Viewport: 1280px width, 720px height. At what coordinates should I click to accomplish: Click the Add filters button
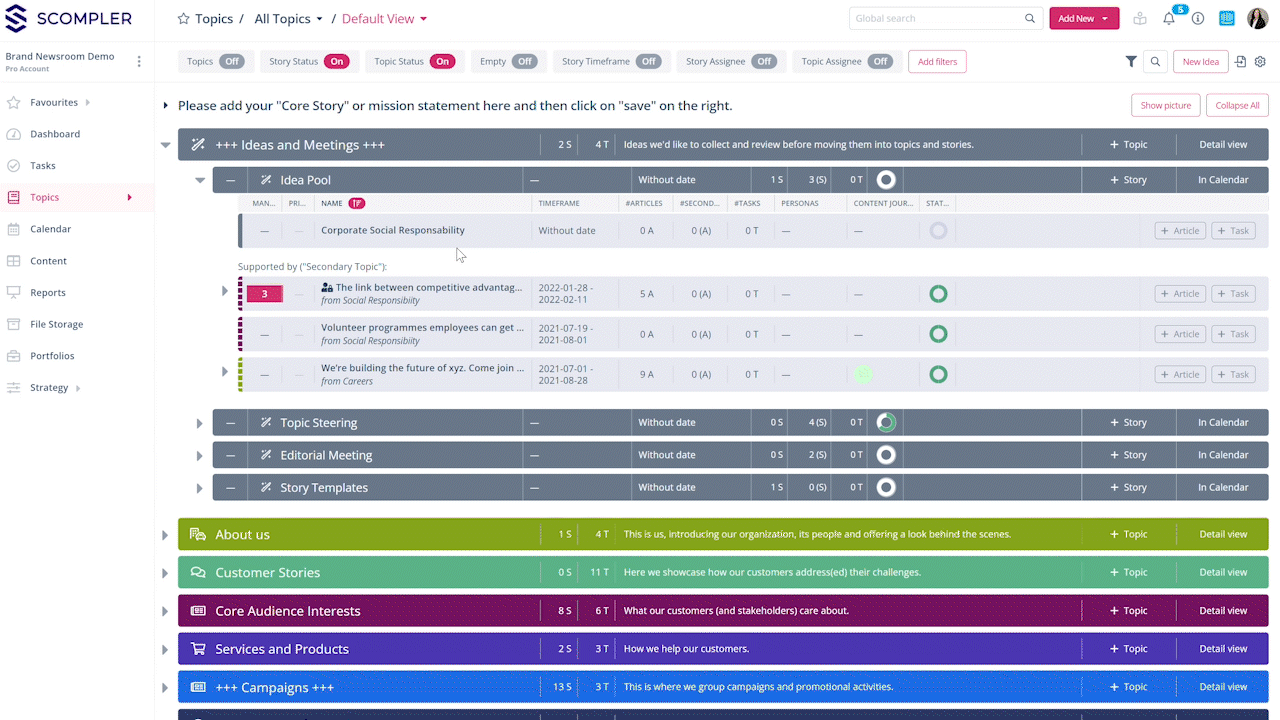[x=937, y=62]
